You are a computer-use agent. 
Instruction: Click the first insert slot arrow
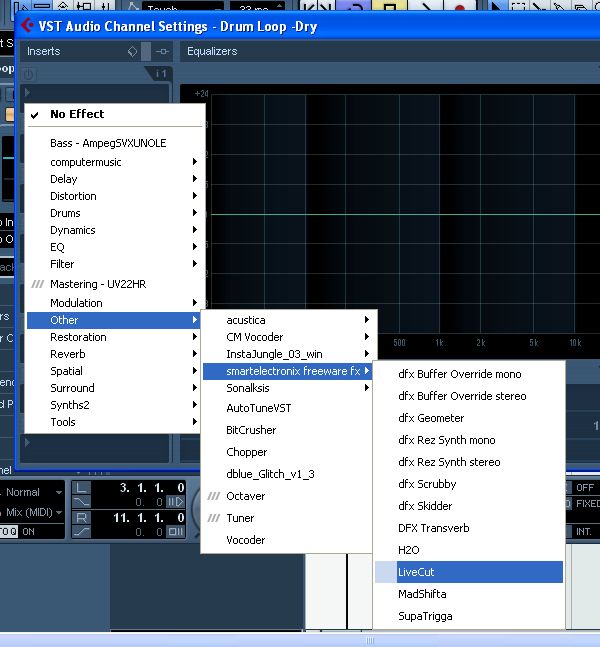[27, 92]
